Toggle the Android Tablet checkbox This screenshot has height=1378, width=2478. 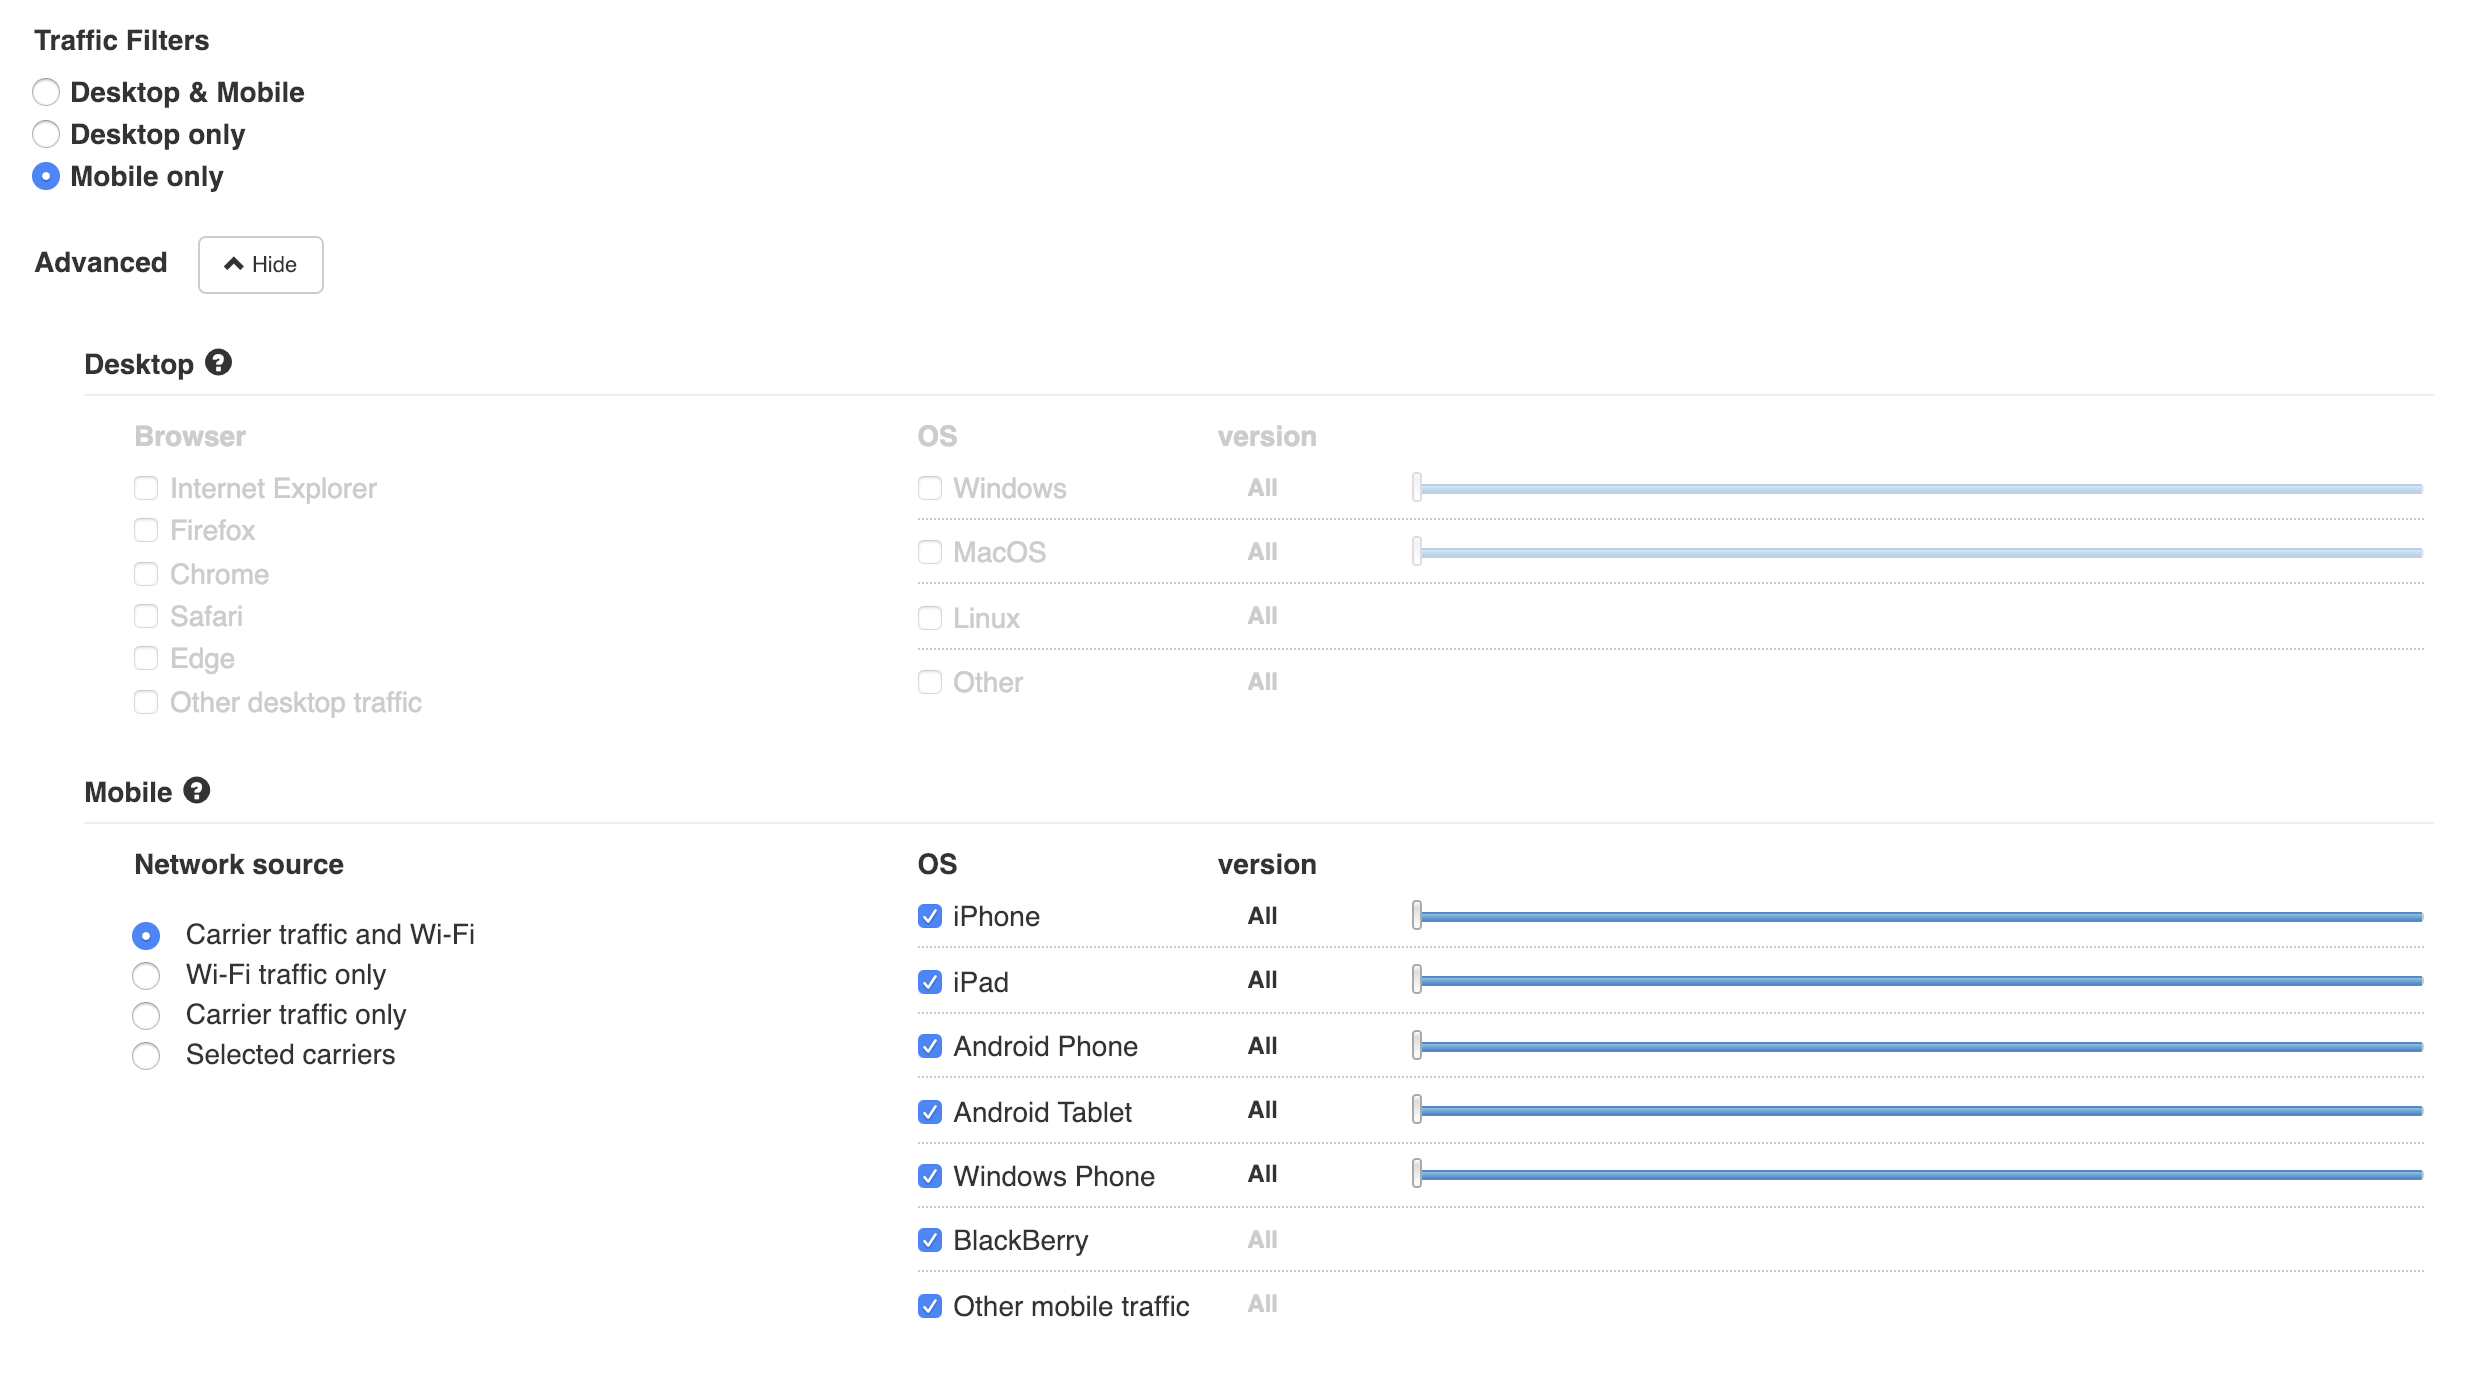930,1112
